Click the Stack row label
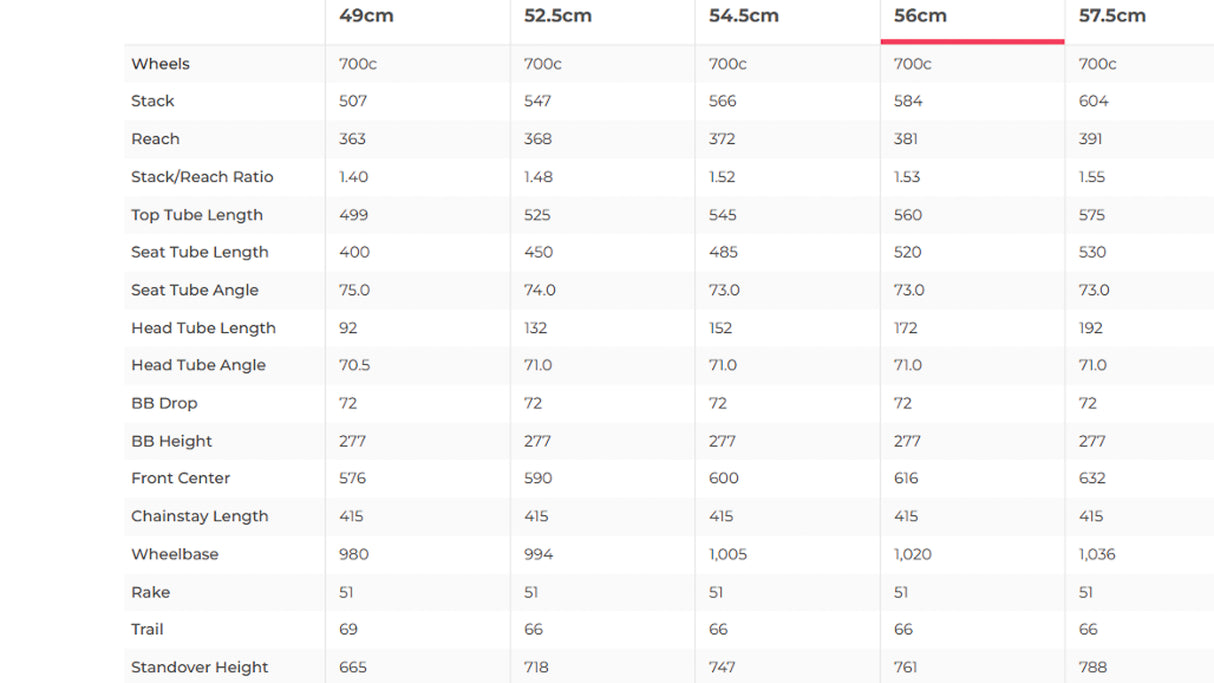The width and height of the screenshot is (1214, 683). 153,101
